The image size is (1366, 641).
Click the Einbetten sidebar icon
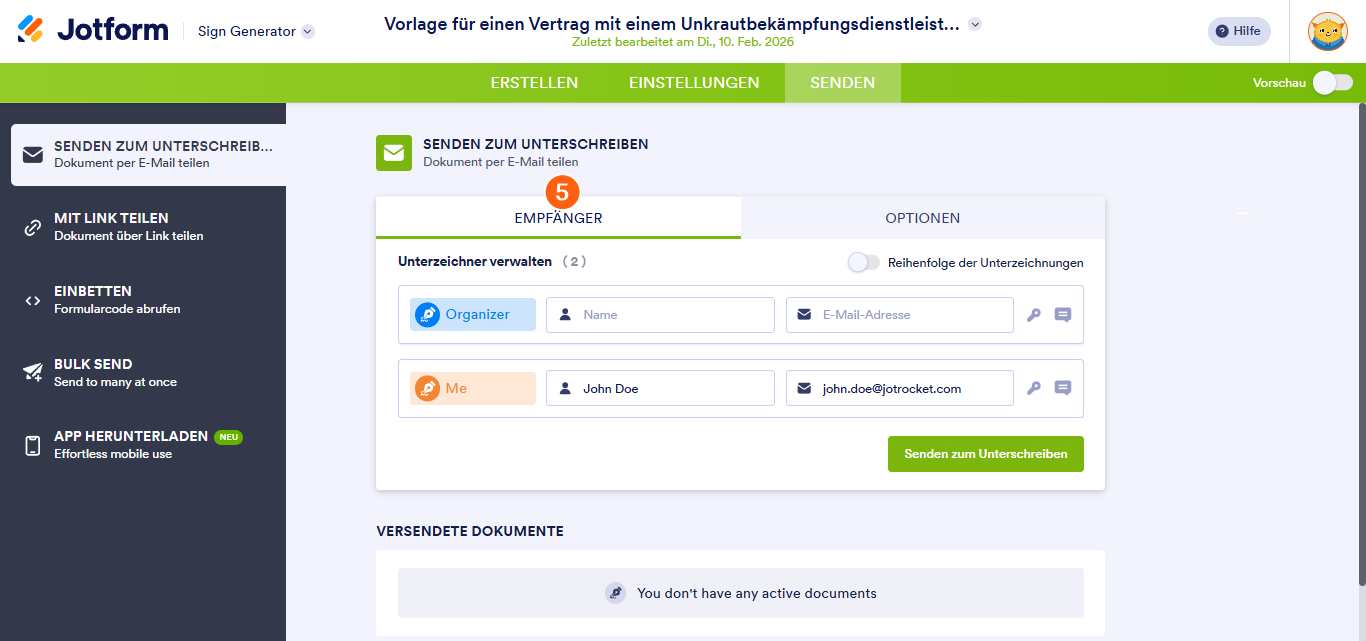click(x=33, y=299)
